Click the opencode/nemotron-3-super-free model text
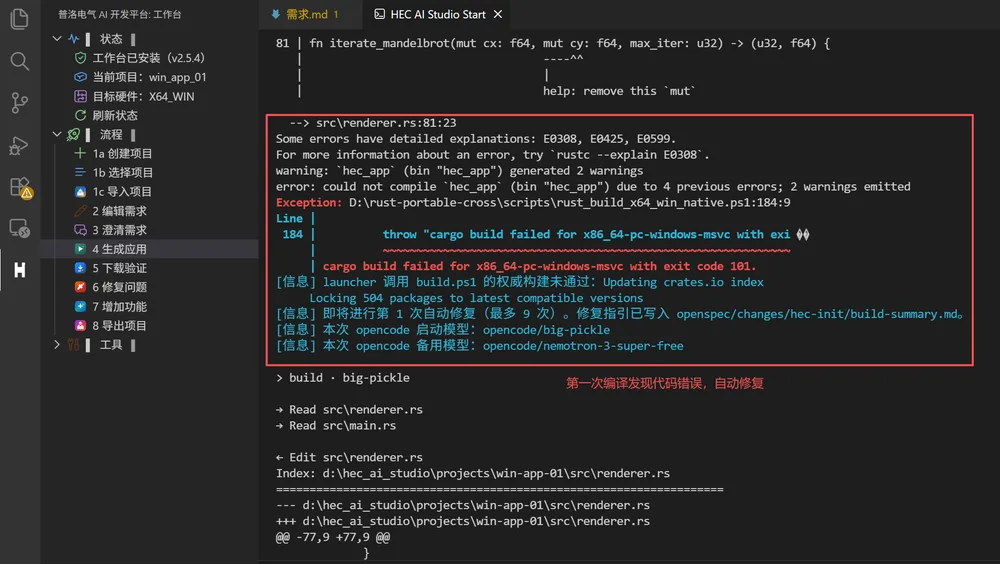The height and width of the screenshot is (564, 1000). (x=583, y=346)
